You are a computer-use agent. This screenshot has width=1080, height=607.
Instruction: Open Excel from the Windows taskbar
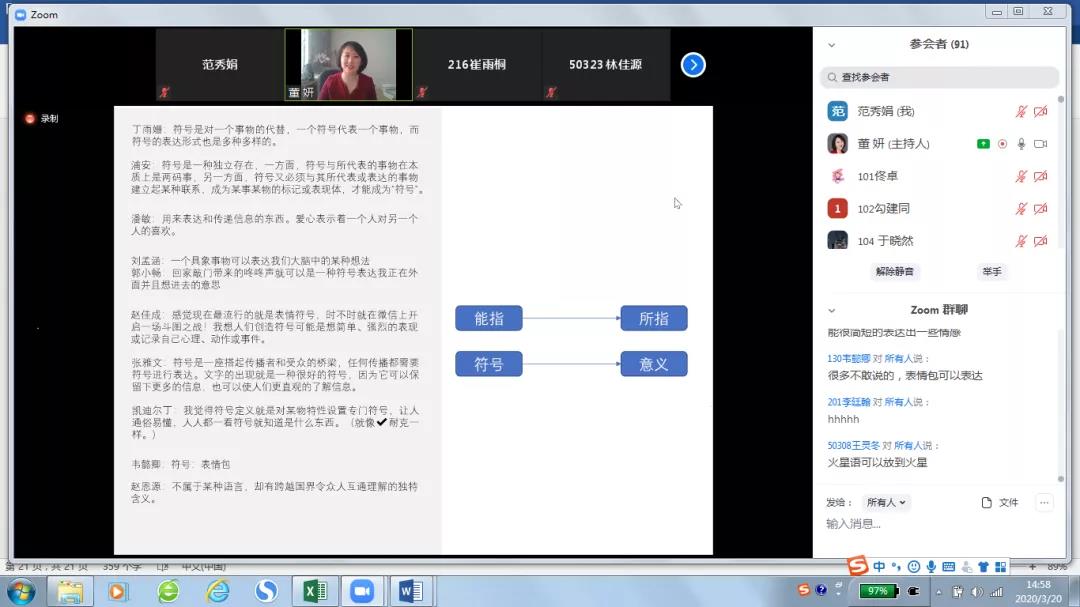314,592
